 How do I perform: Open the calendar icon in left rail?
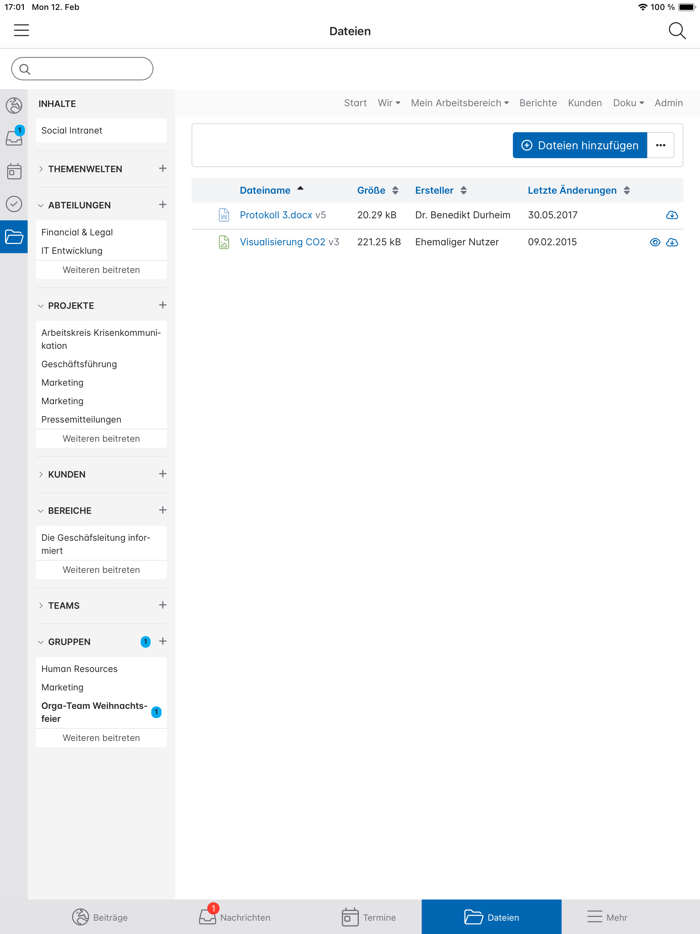14,171
